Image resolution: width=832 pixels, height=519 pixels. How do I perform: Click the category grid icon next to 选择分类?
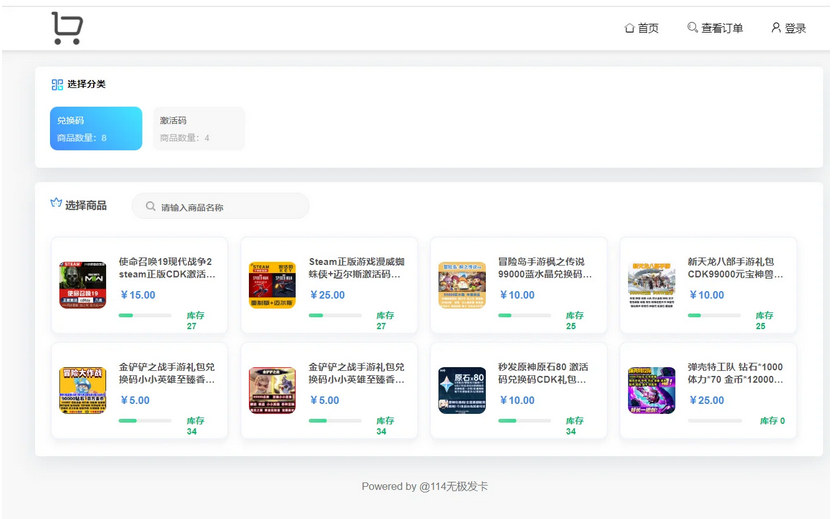tap(57, 84)
